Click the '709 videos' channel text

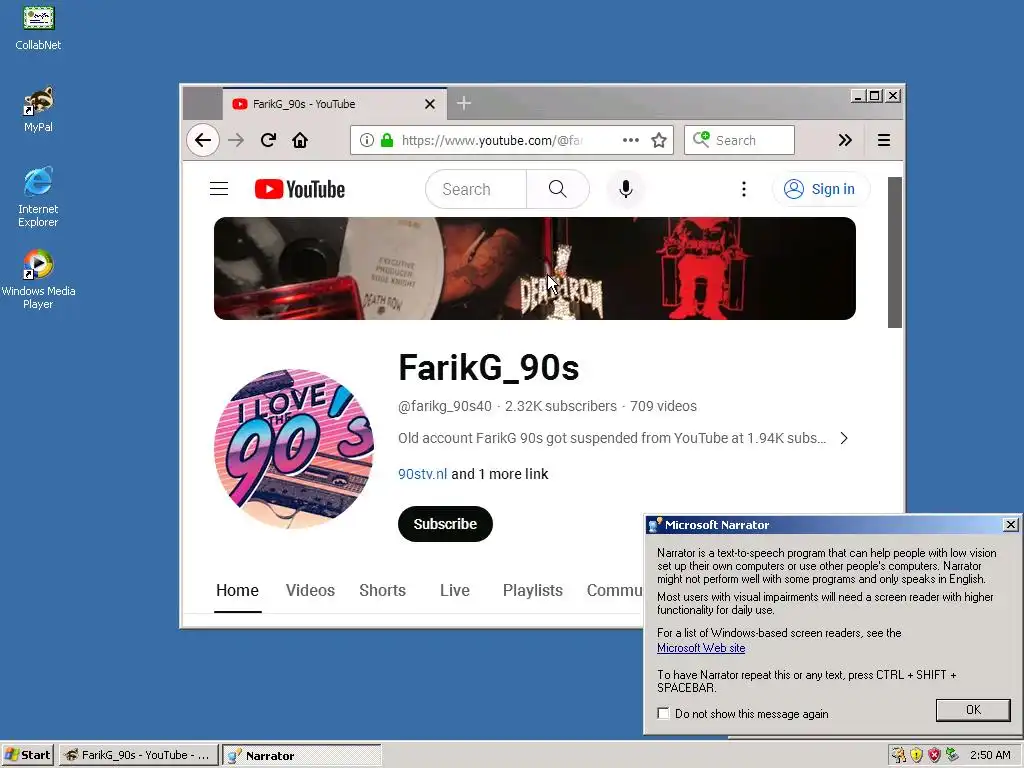pos(664,406)
